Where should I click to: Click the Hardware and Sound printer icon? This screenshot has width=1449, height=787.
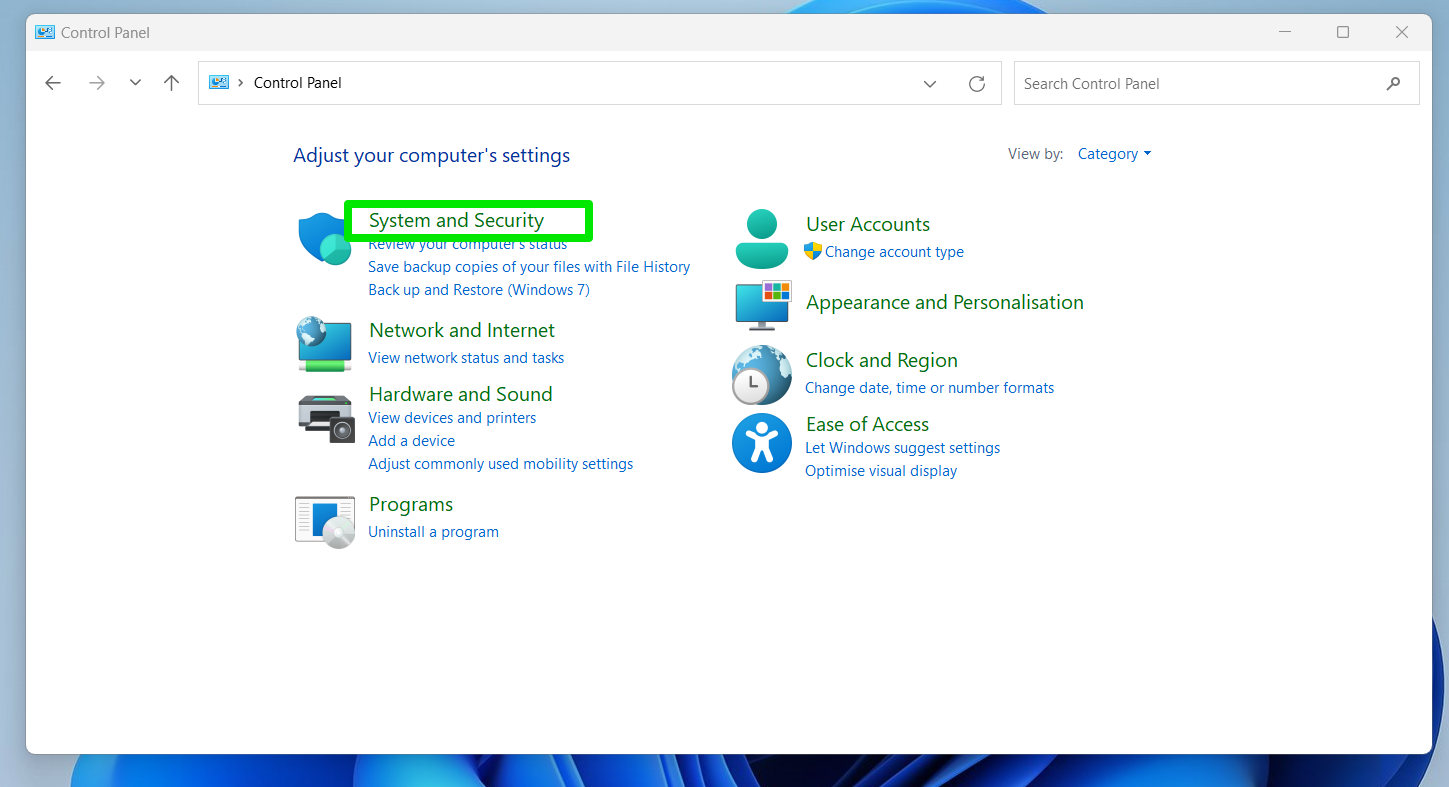[326, 418]
